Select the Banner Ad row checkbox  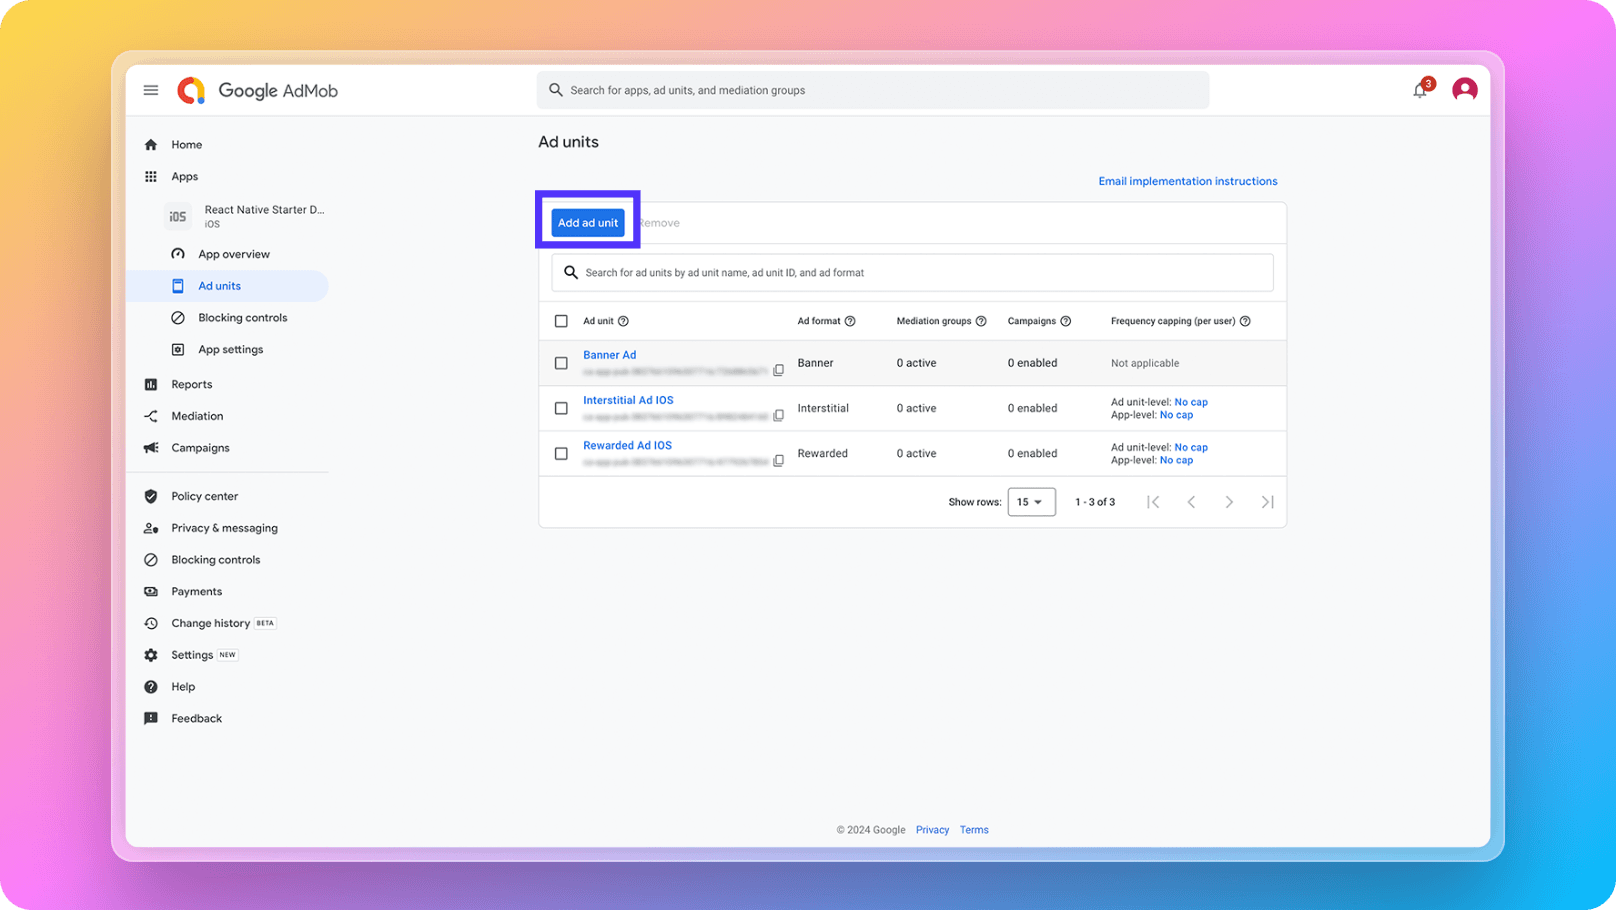(561, 363)
